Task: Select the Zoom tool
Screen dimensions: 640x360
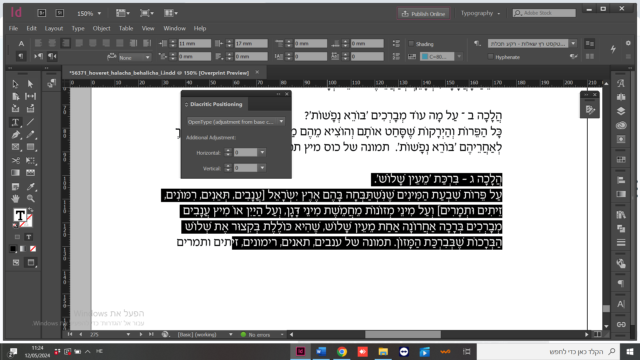Action: point(30,199)
